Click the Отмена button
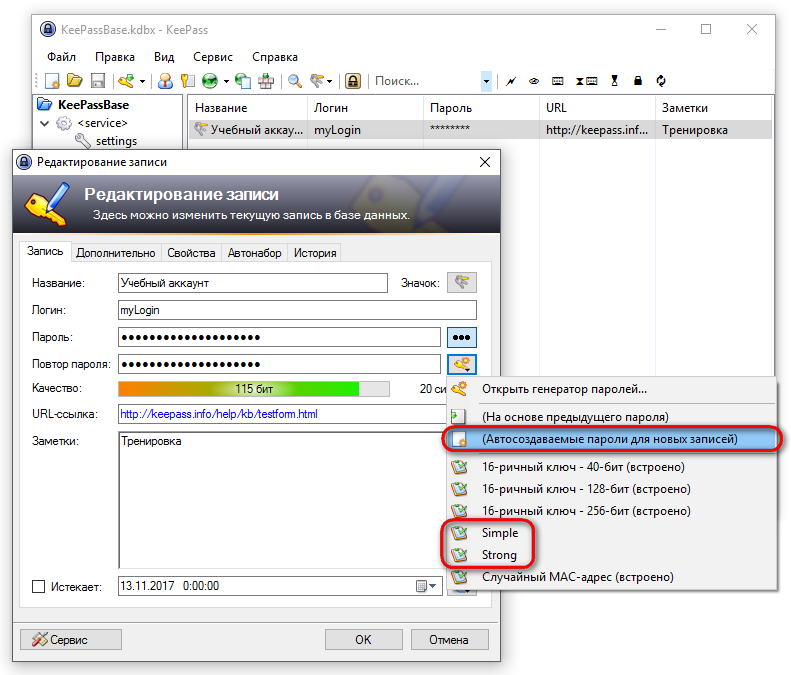The width and height of the screenshot is (791, 675). point(449,640)
